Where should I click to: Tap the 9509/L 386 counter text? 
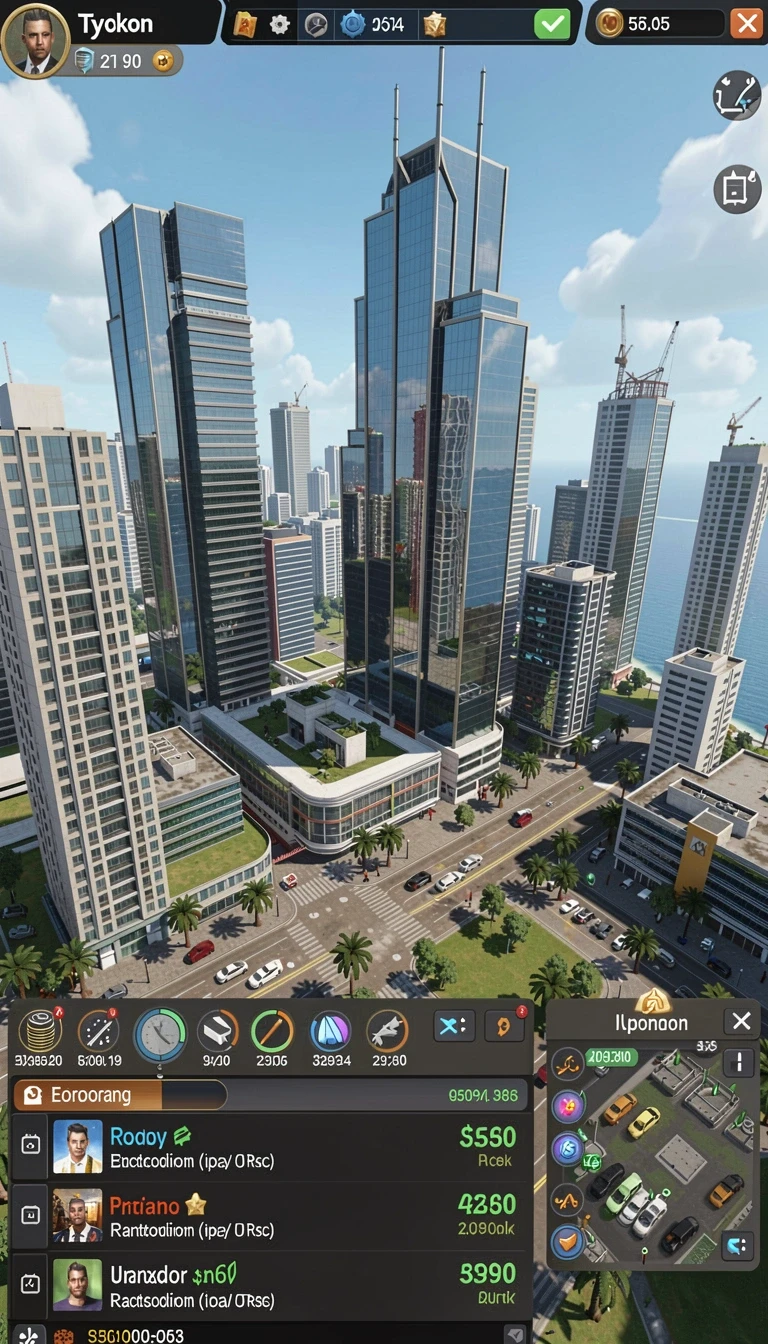[x=484, y=1095]
